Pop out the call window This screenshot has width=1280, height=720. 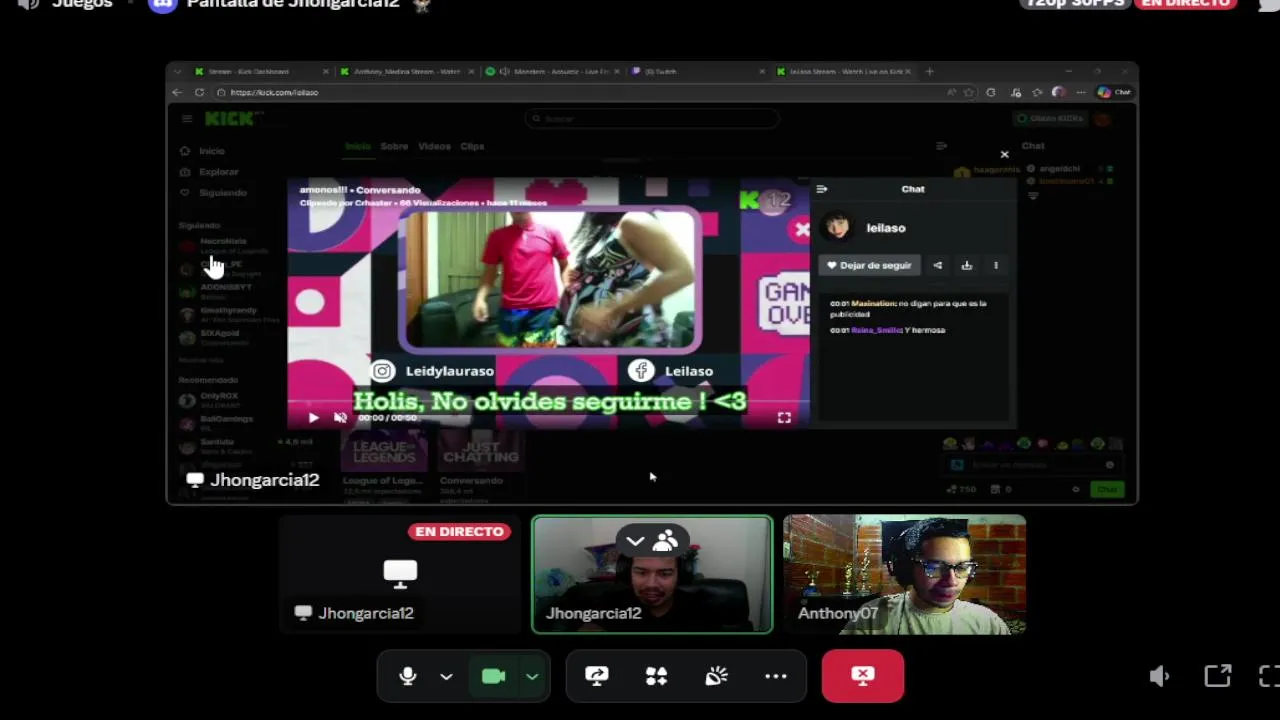[x=1217, y=677]
